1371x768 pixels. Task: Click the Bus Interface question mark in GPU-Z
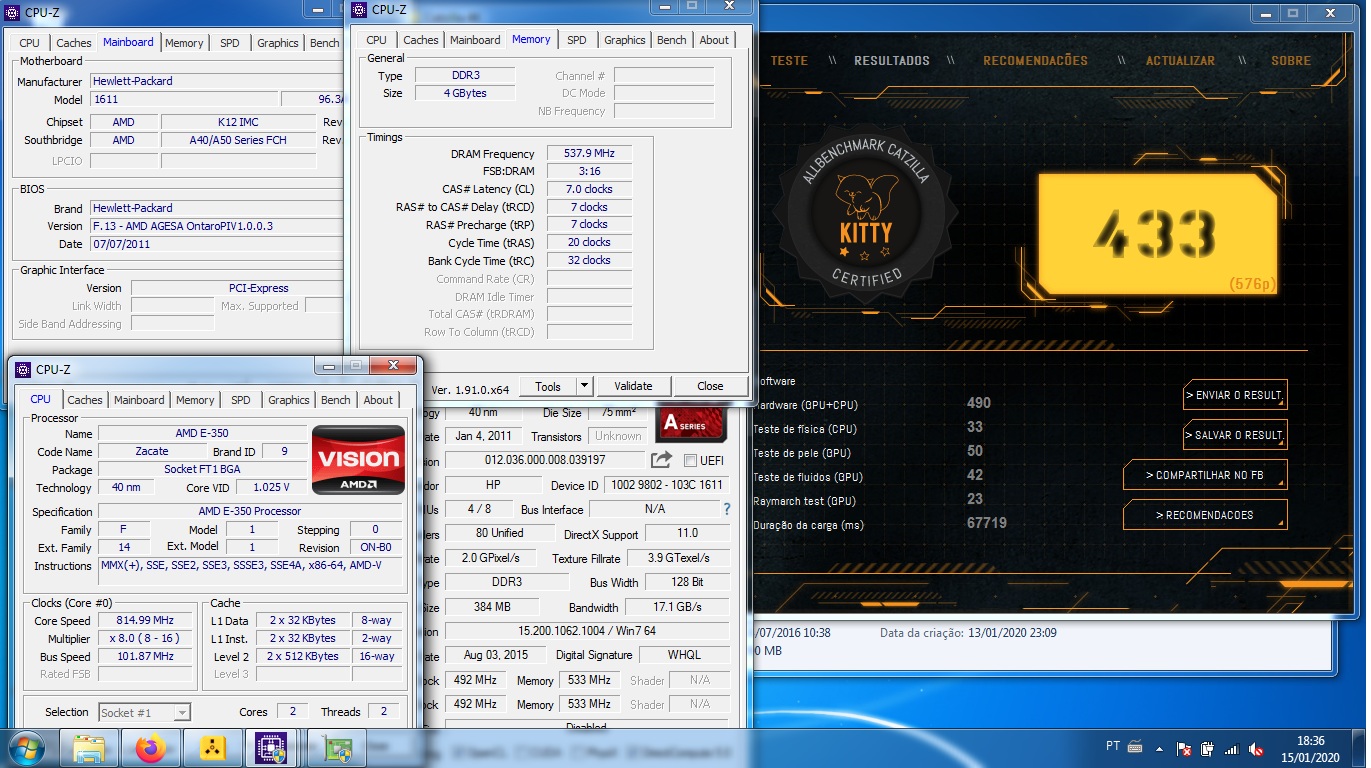[x=727, y=509]
